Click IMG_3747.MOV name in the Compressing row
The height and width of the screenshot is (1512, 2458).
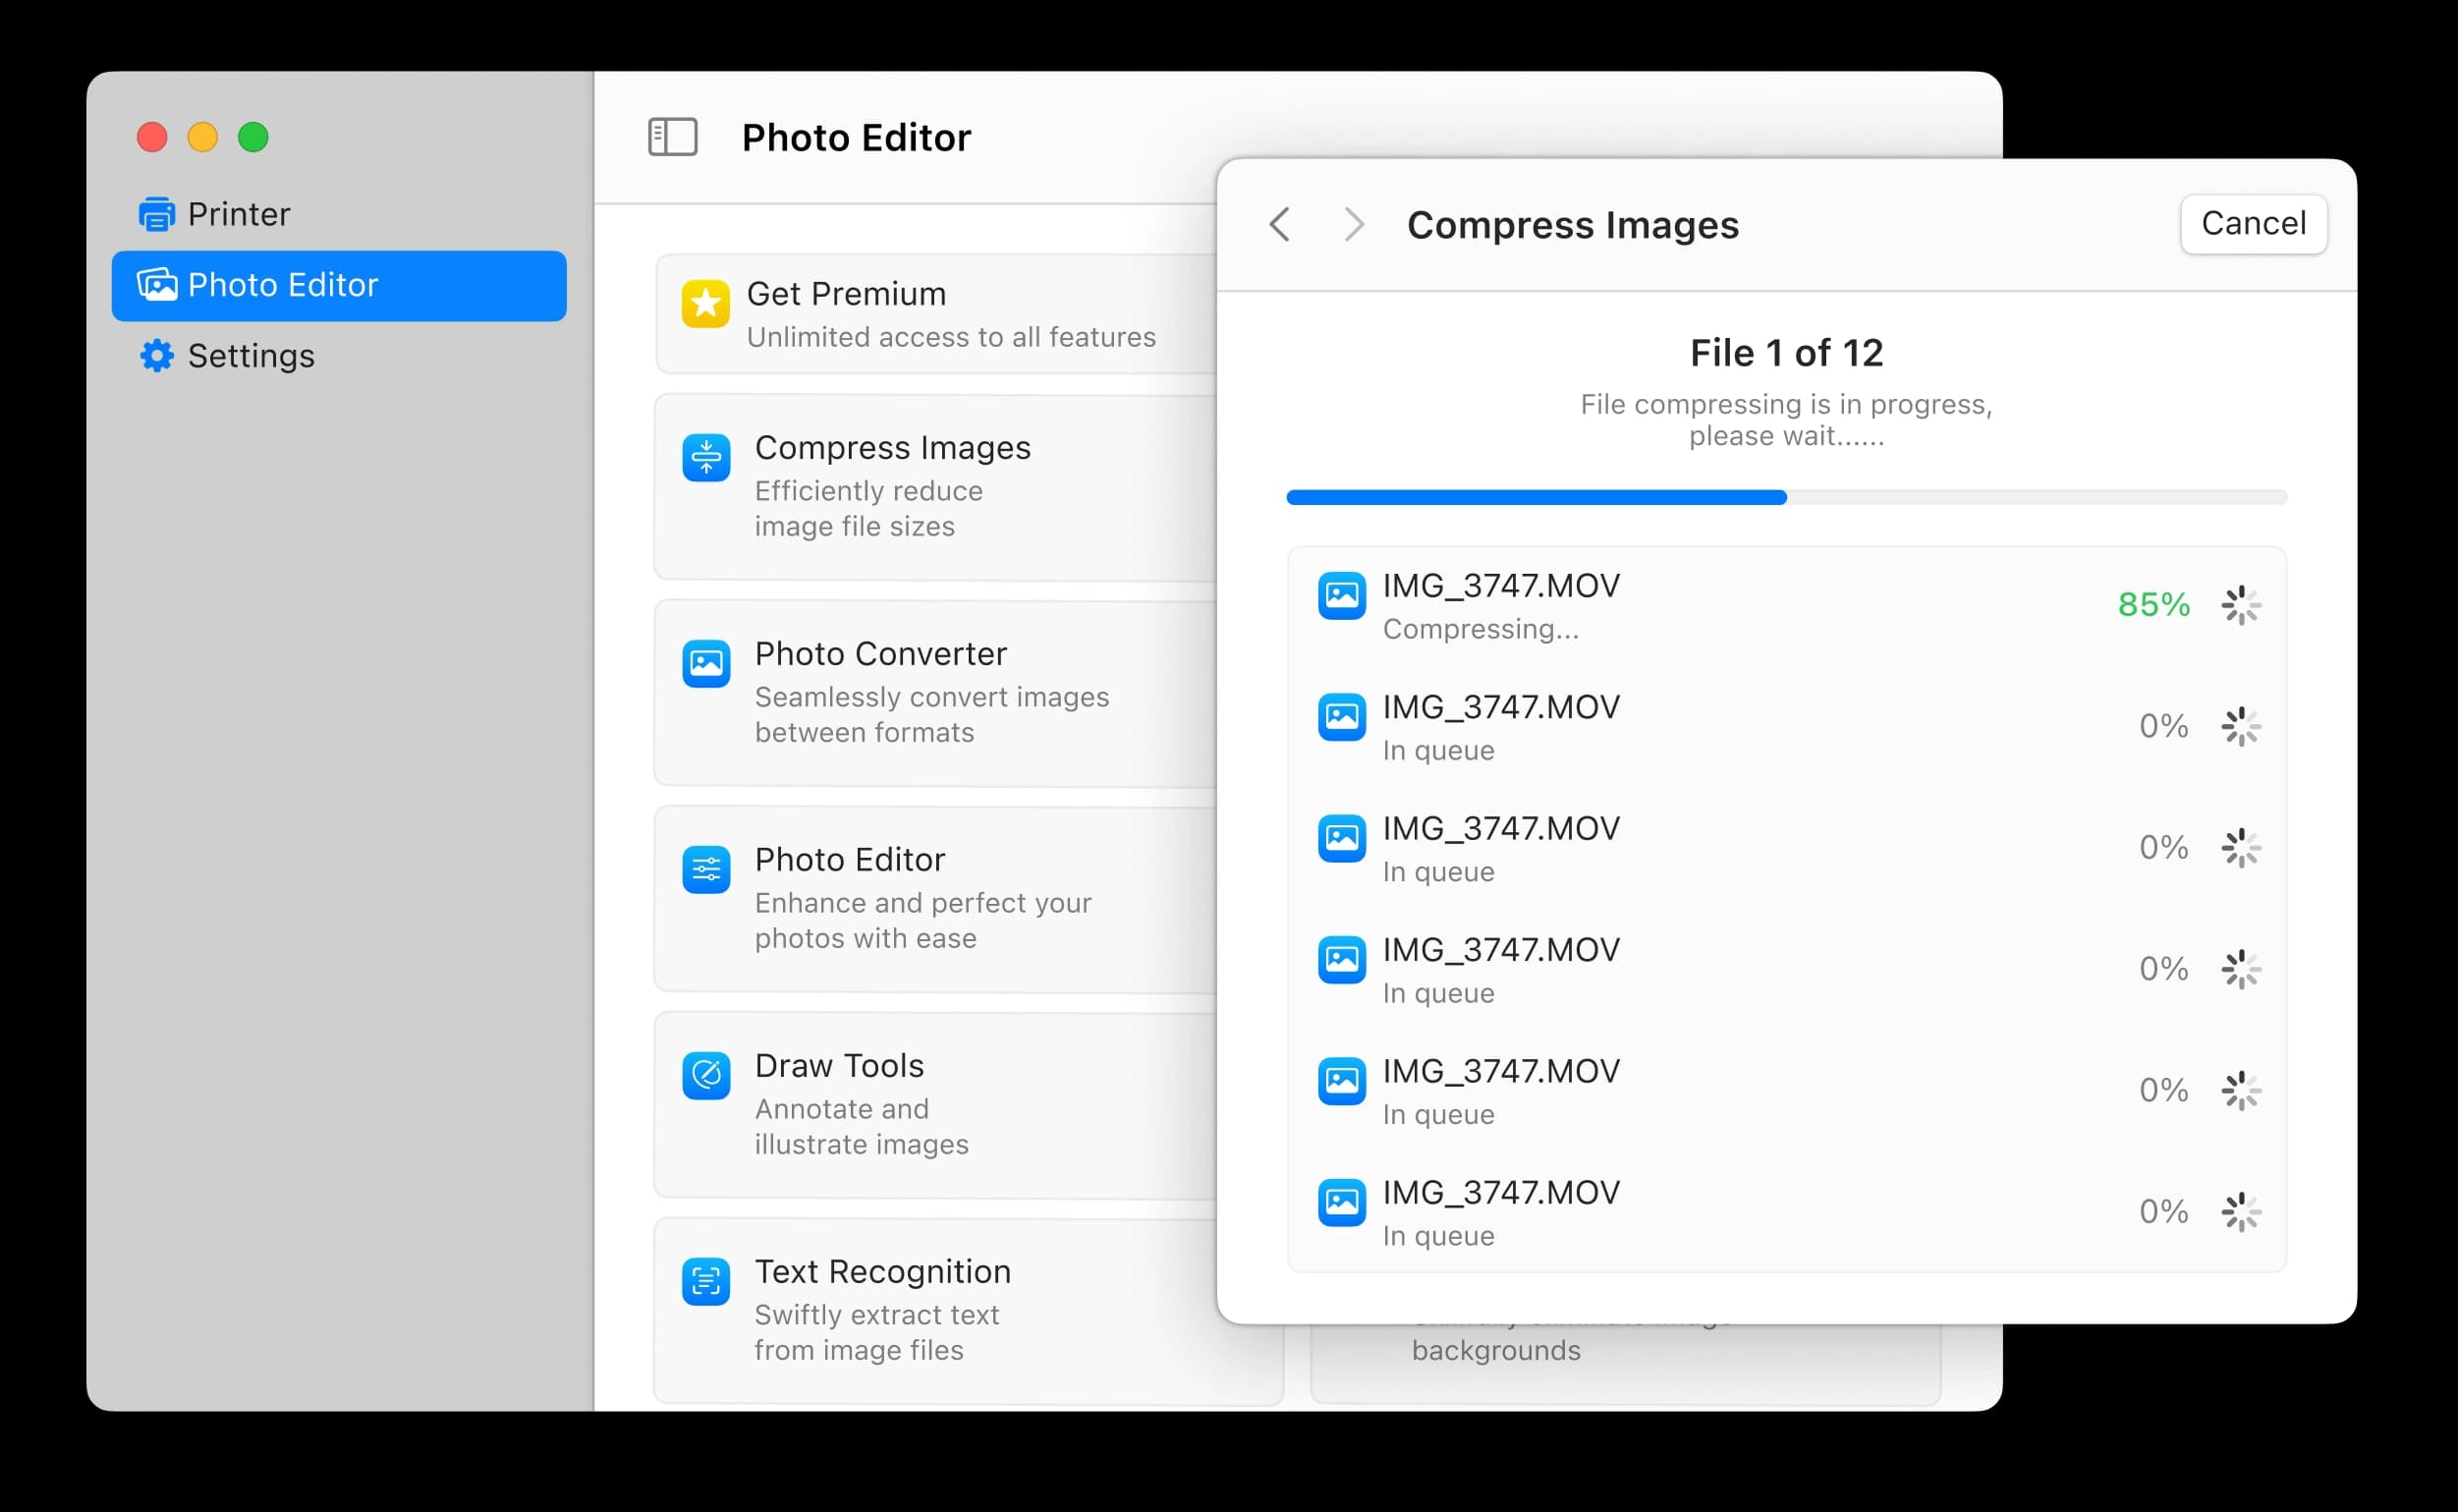pos(1501,586)
